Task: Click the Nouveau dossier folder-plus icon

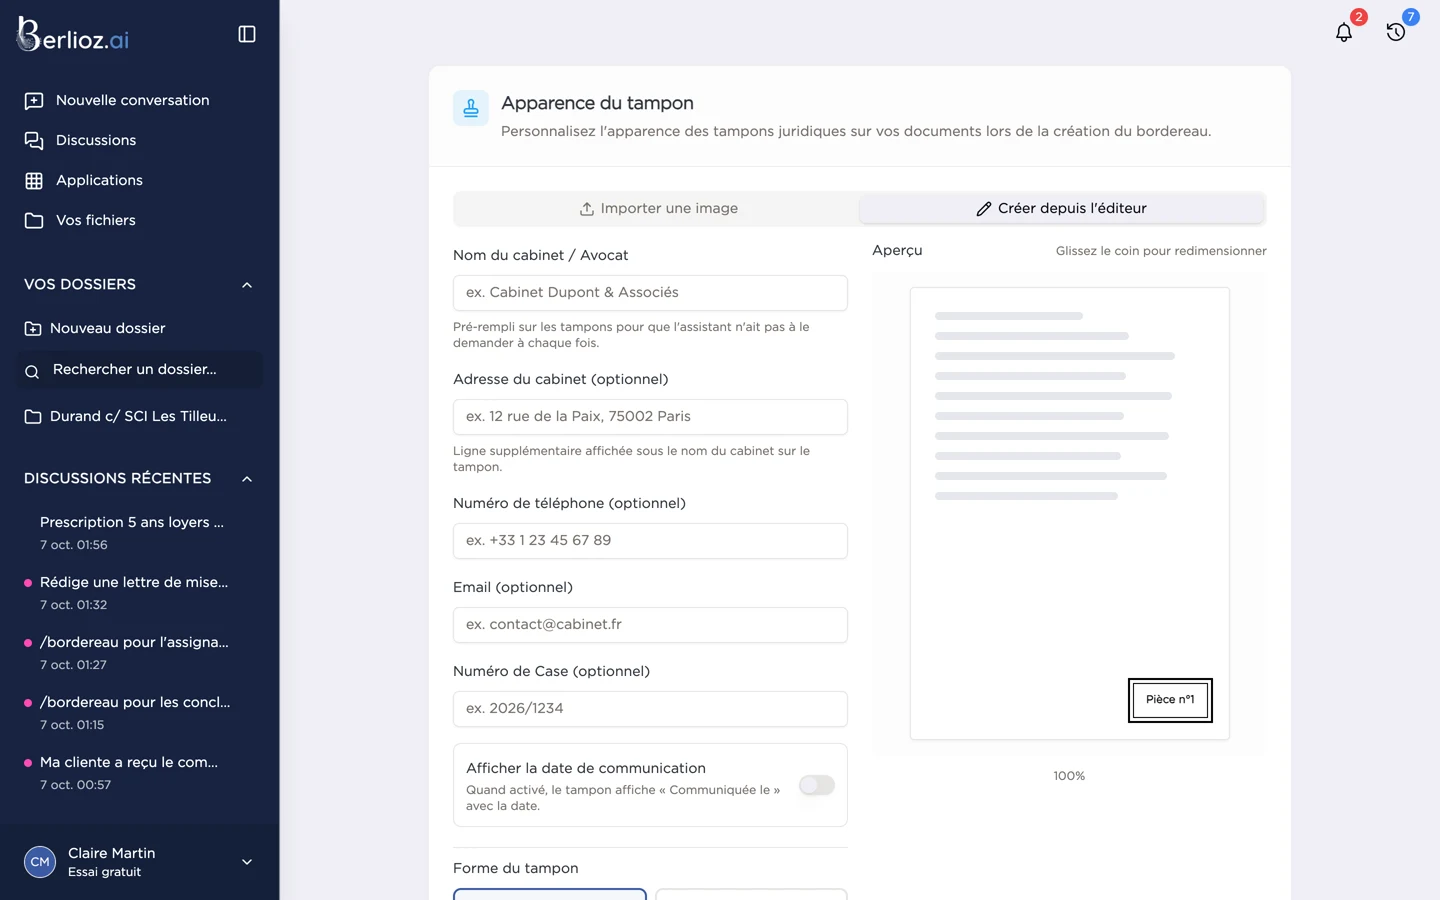Action: tap(33, 329)
